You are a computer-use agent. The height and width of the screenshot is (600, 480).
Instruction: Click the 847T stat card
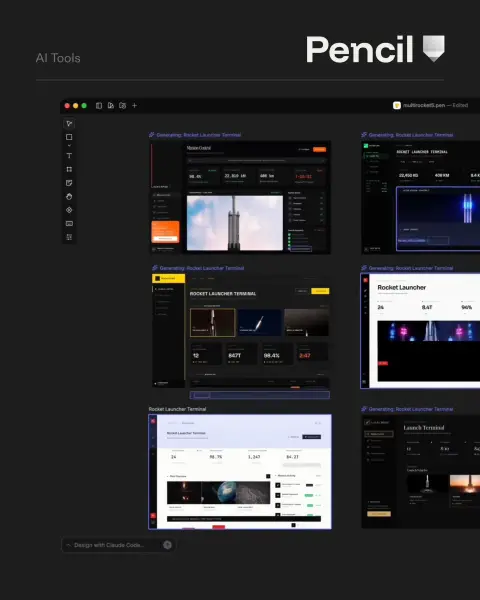coord(242,354)
